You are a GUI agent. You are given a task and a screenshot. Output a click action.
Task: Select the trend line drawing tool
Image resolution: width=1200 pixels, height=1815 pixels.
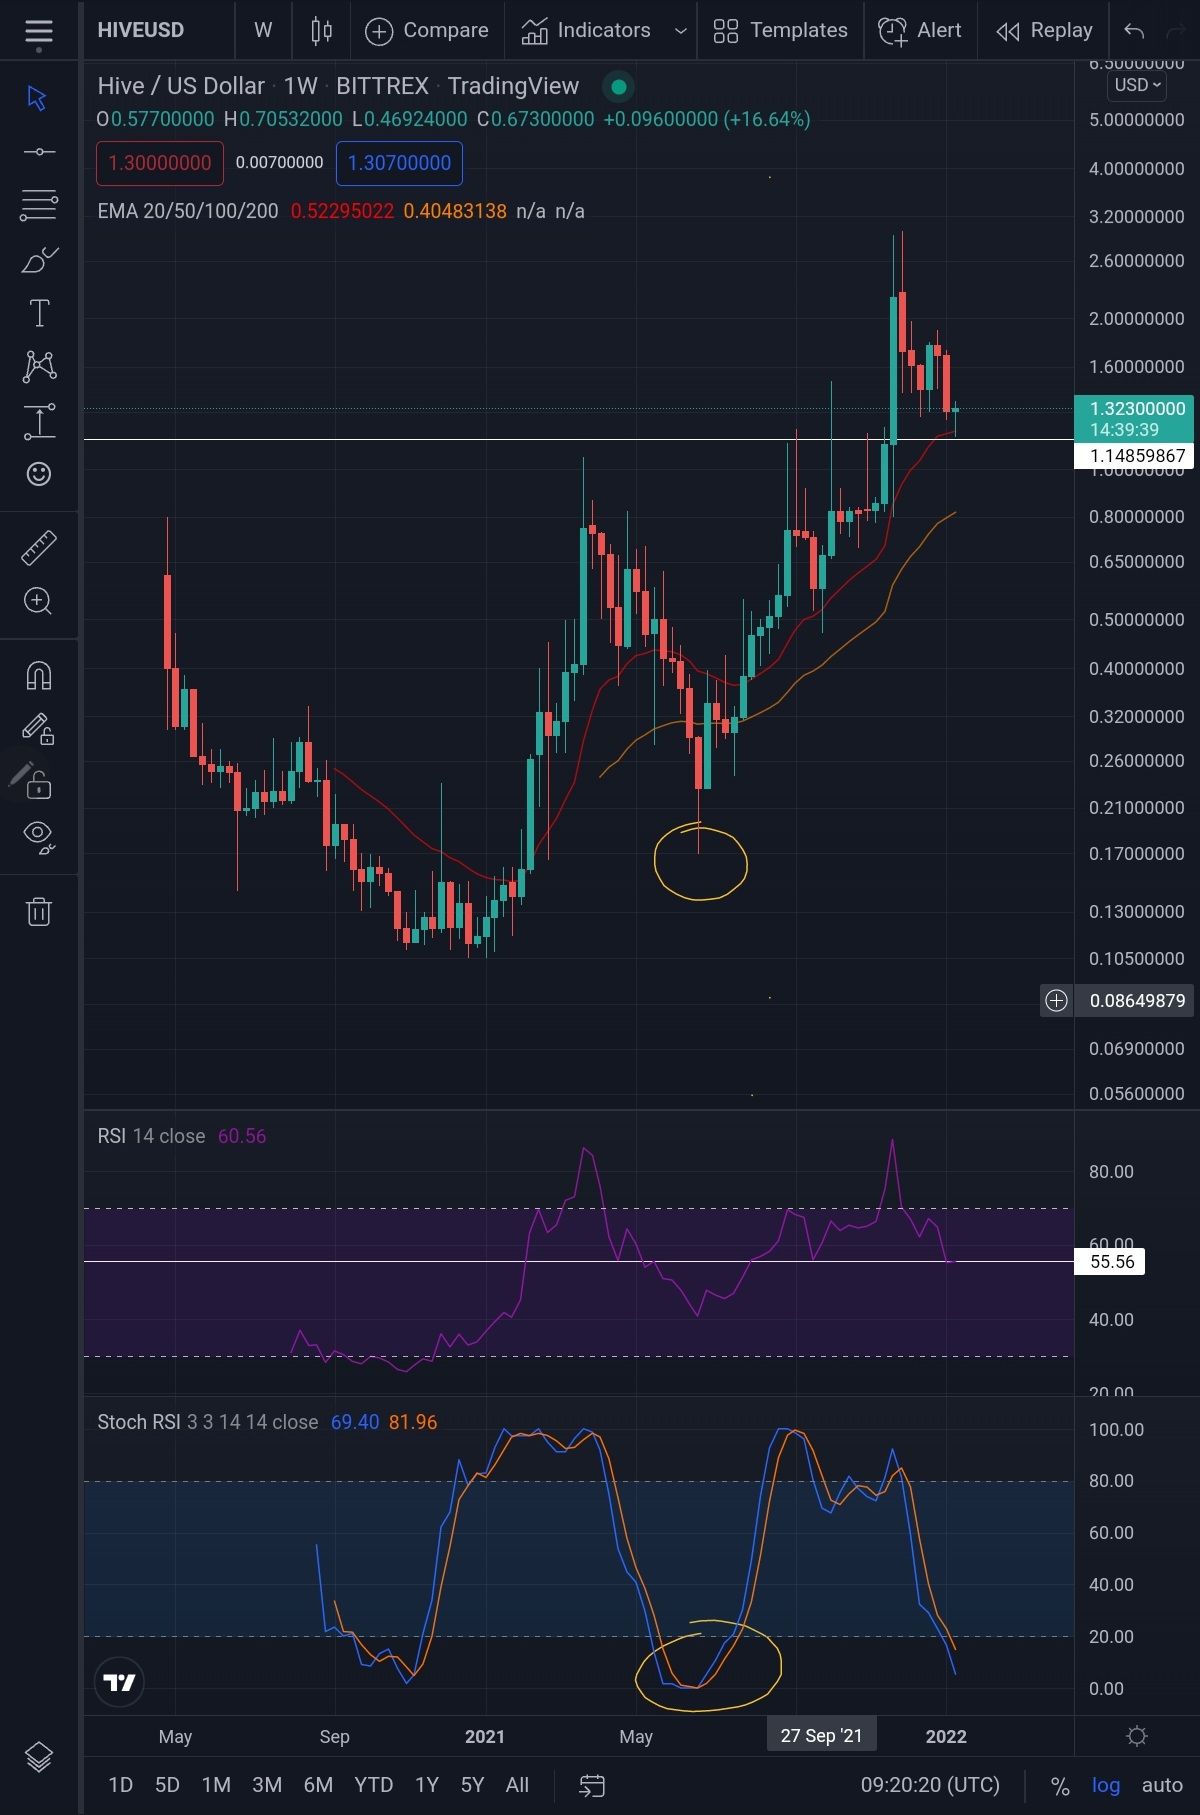[38, 152]
